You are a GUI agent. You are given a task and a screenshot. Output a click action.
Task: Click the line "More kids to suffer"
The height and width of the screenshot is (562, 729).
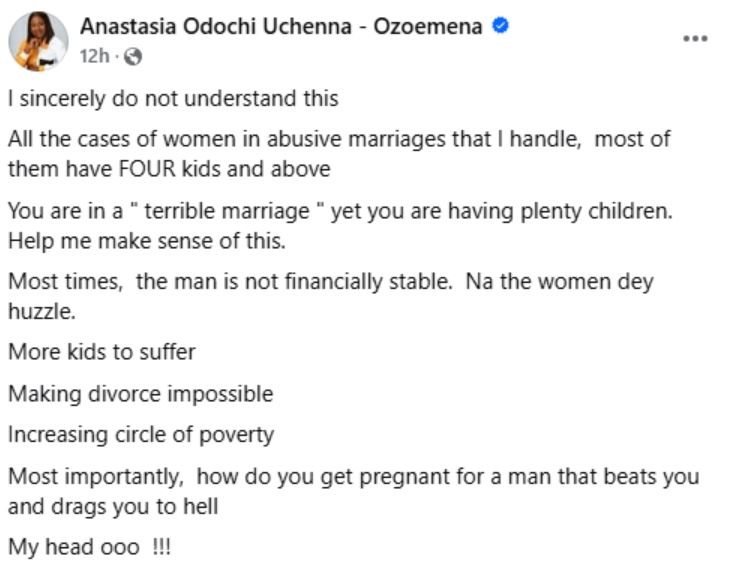(102, 351)
